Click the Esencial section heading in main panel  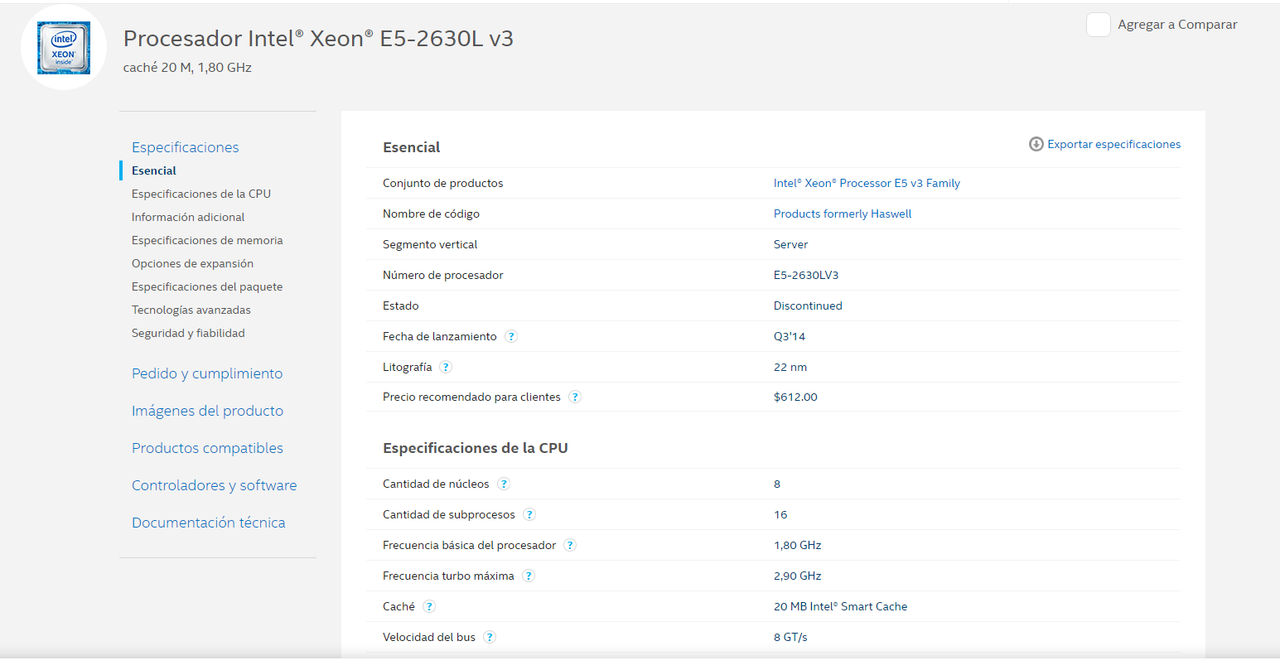411,147
